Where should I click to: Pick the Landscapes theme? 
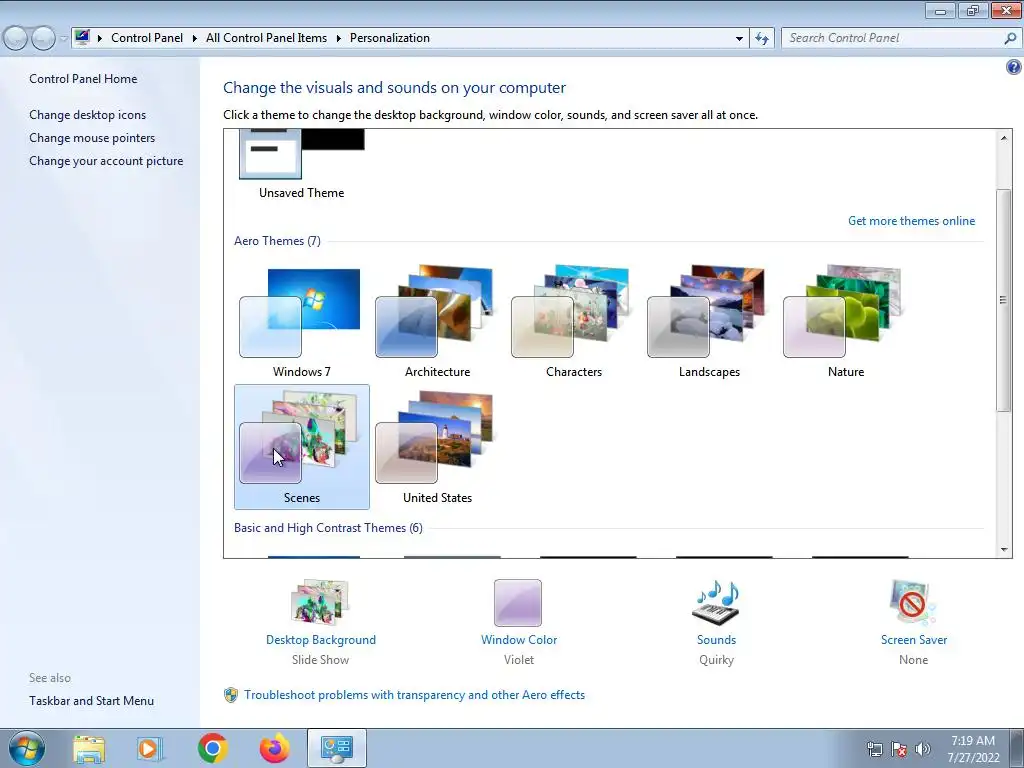(709, 321)
